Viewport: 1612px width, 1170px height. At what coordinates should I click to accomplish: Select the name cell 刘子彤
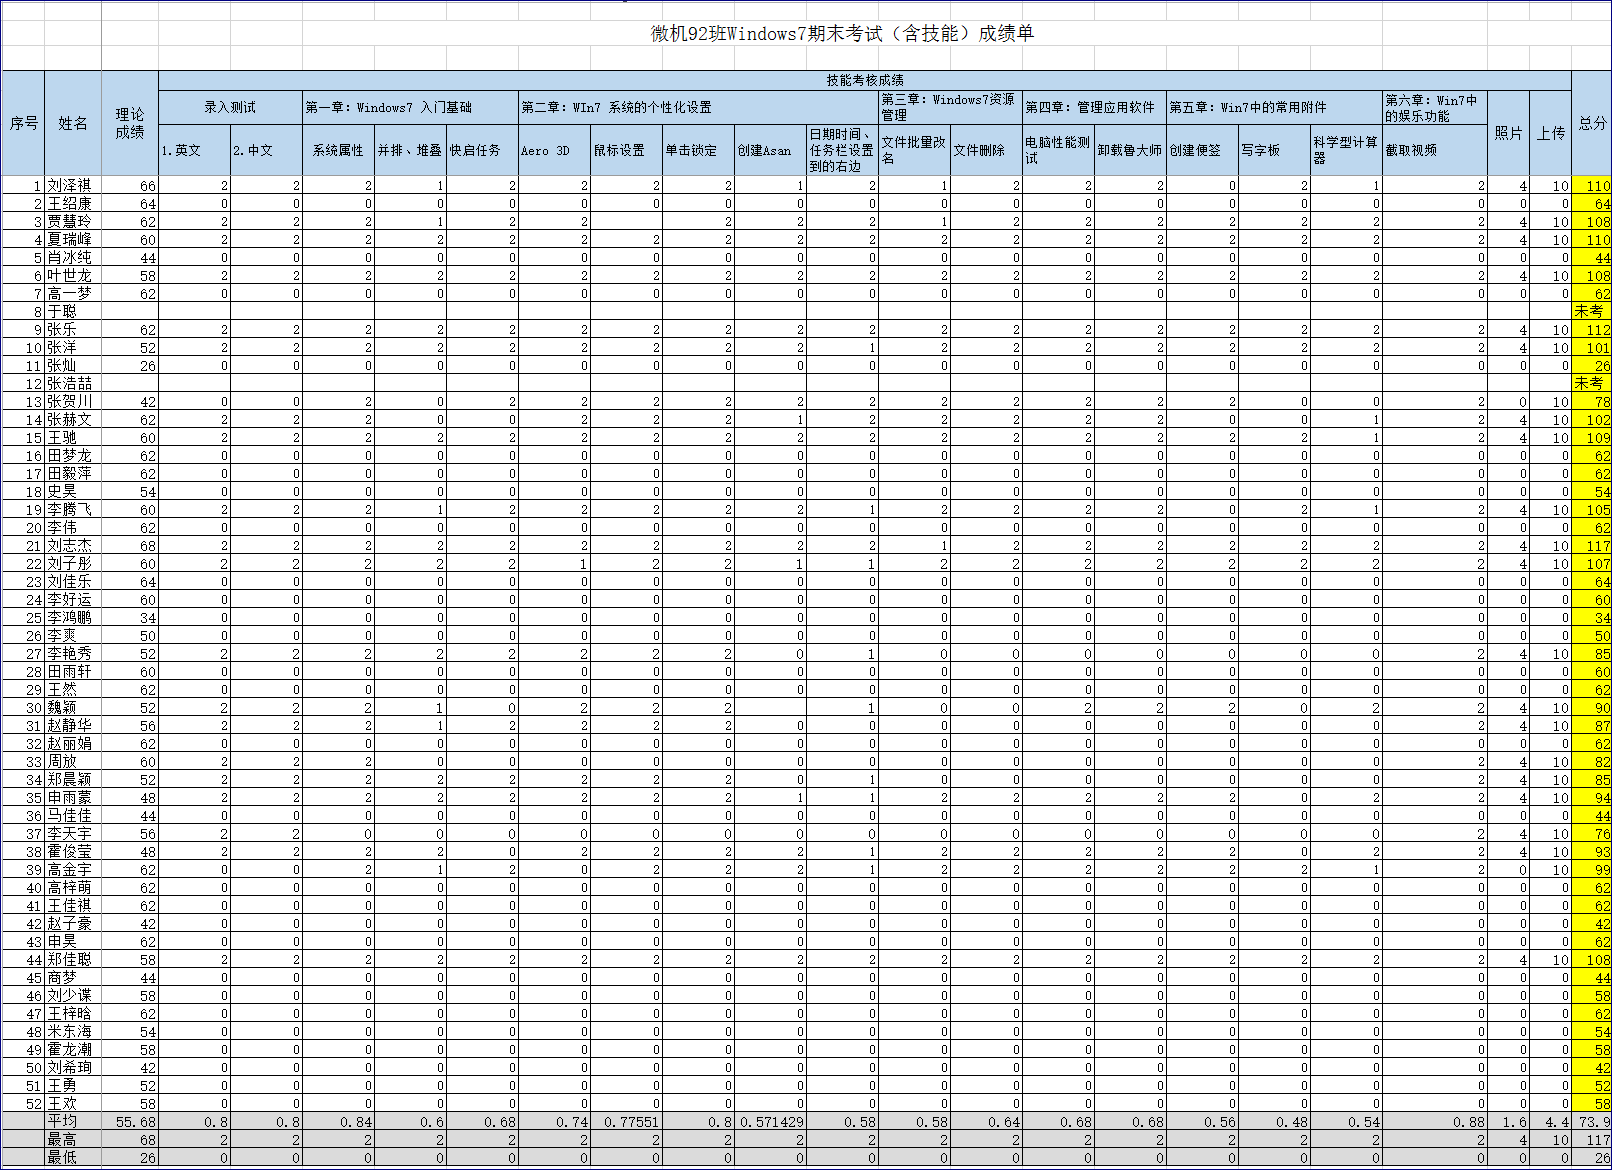pyautogui.click(x=73, y=564)
